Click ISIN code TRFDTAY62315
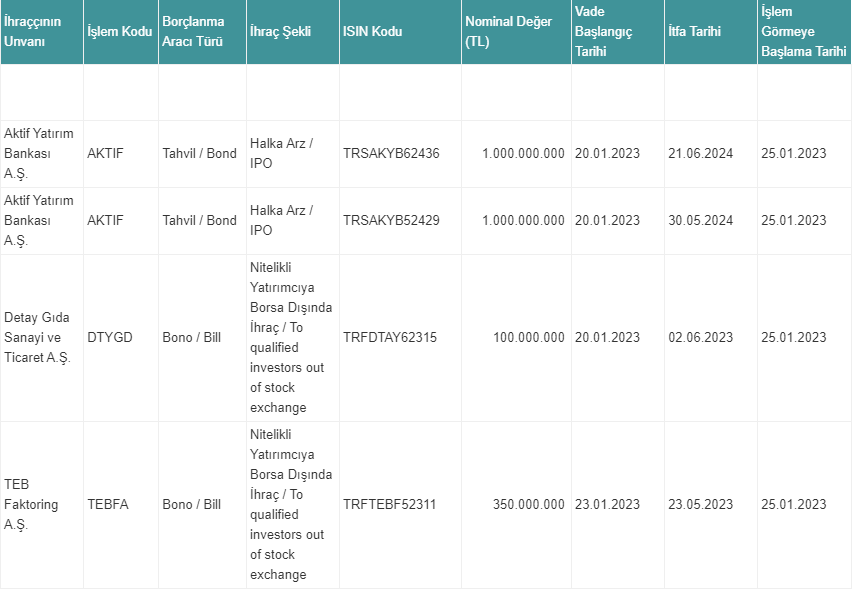The width and height of the screenshot is (860, 590). click(390, 337)
